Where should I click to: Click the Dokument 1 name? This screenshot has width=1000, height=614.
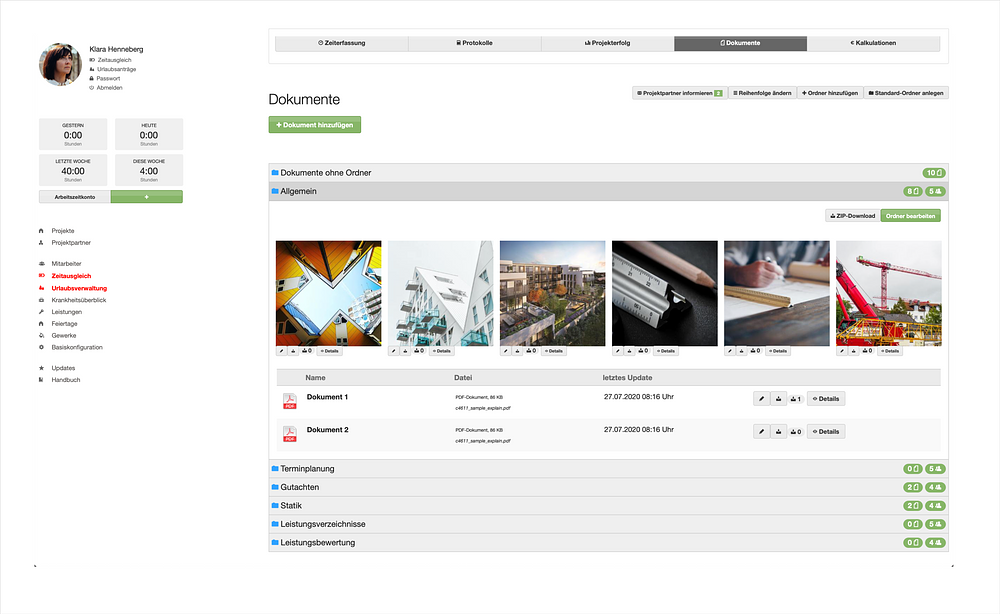[x=327, y=397]
